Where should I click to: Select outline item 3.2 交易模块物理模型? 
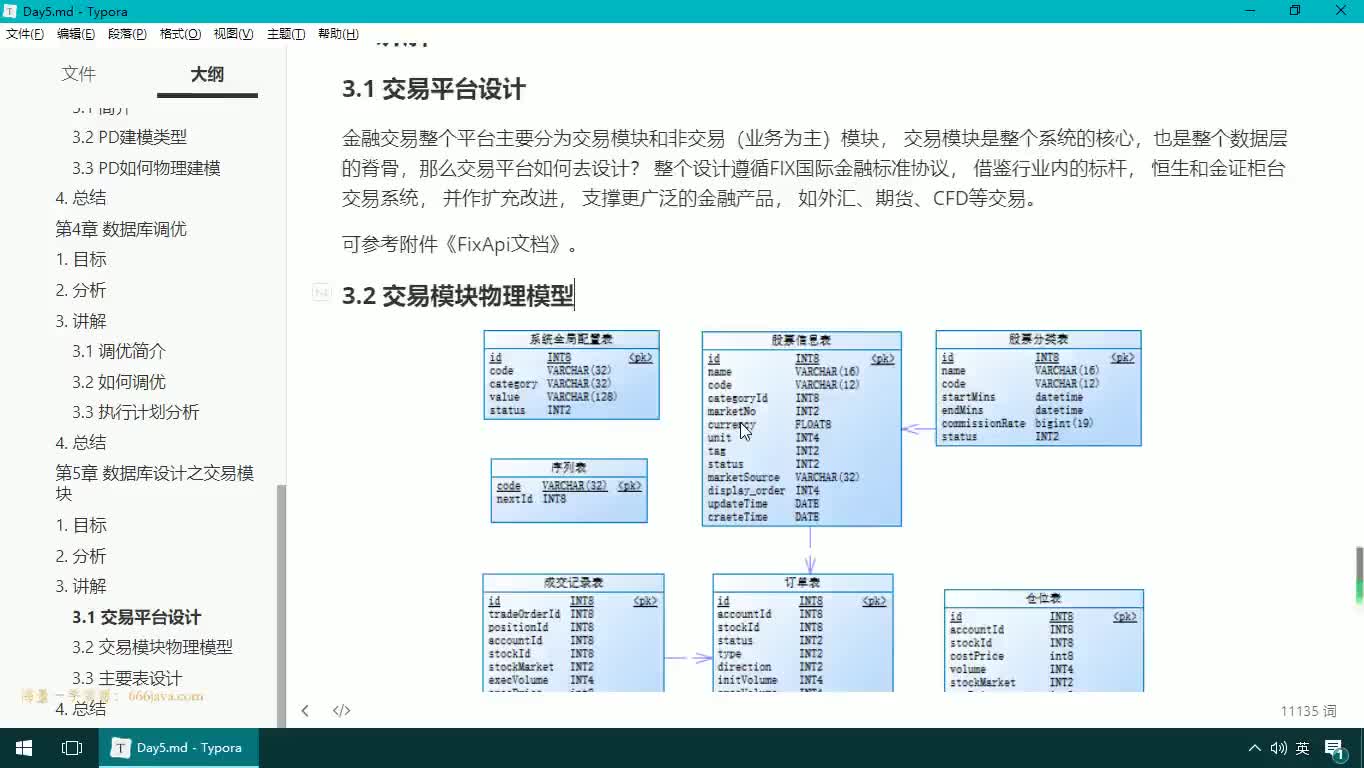(x=152, y=647)
